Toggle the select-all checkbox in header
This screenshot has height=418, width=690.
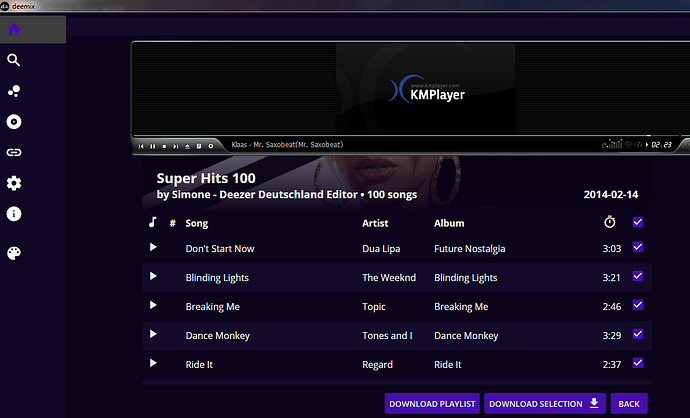(x=638, y=222)
